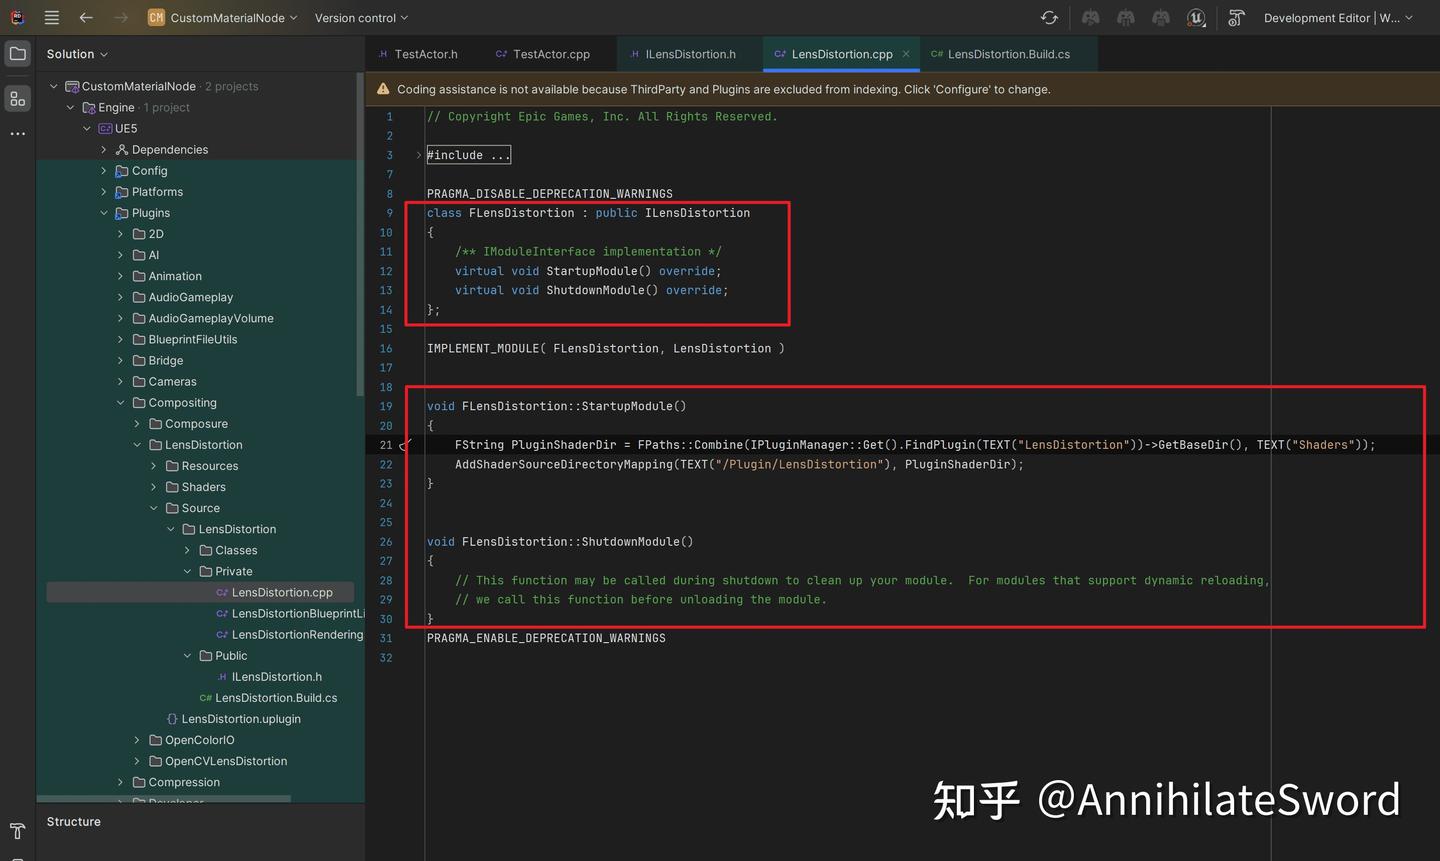Open the Solution tool window folder icon
1440x861 pixels.
(x=16, y=53)
